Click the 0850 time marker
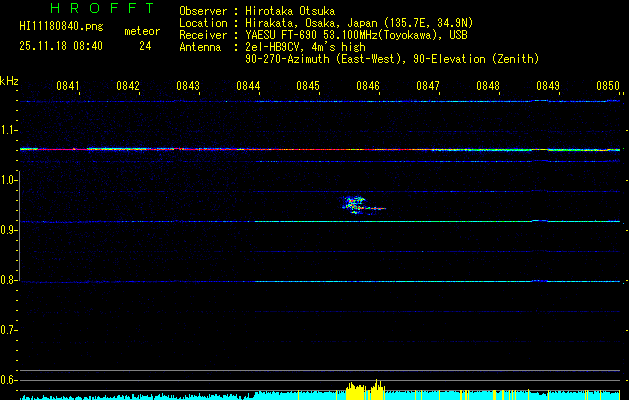629x400 pixels. click(608, 86)
